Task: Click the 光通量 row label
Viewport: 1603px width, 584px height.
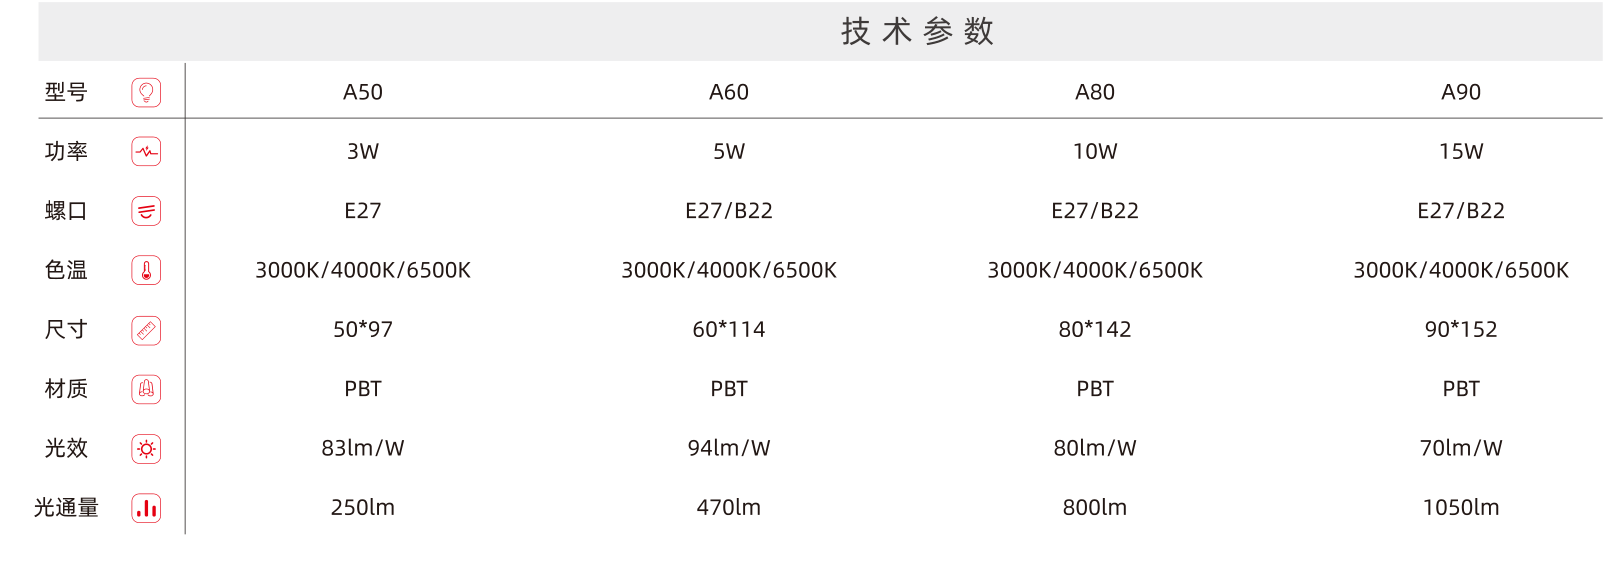Action: tap(66, 508)
